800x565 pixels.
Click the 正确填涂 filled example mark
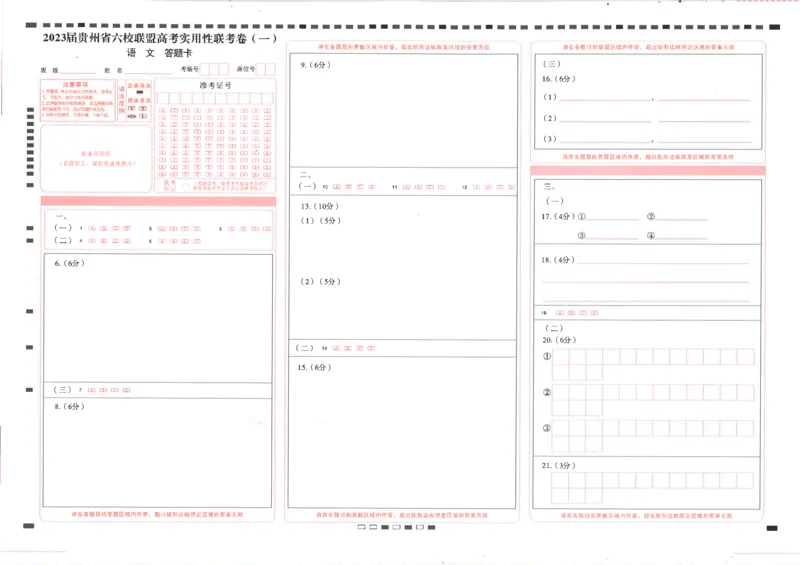click(x=140, y=92)
